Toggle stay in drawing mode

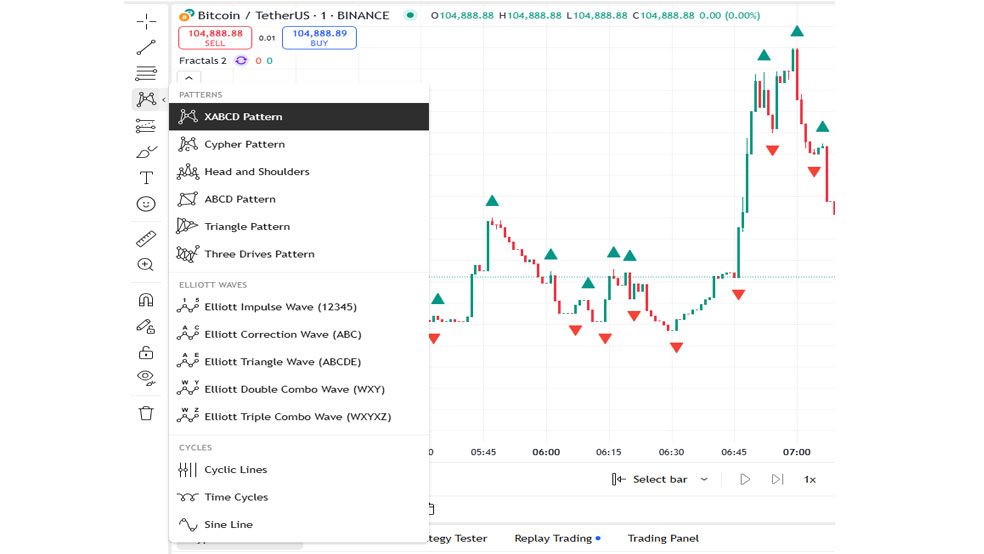pos(146,326)
